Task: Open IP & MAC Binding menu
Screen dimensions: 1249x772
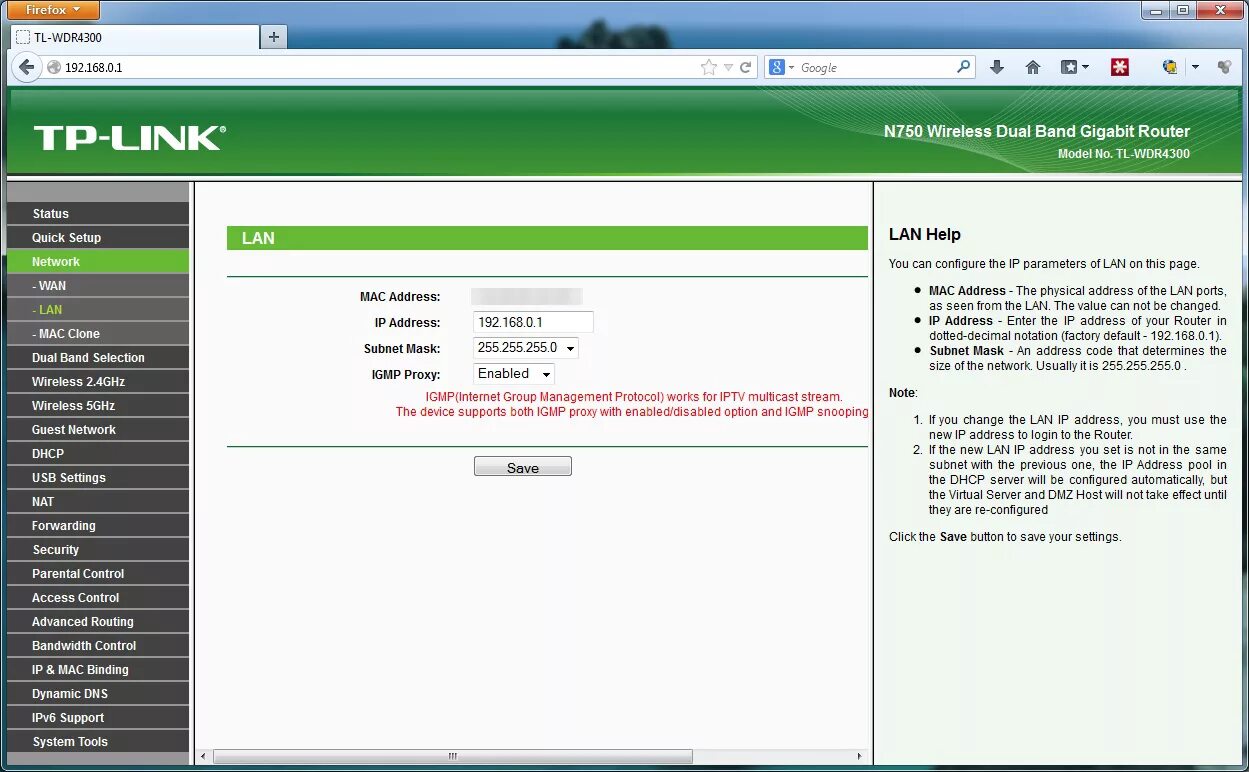Action: pos(97,670)
